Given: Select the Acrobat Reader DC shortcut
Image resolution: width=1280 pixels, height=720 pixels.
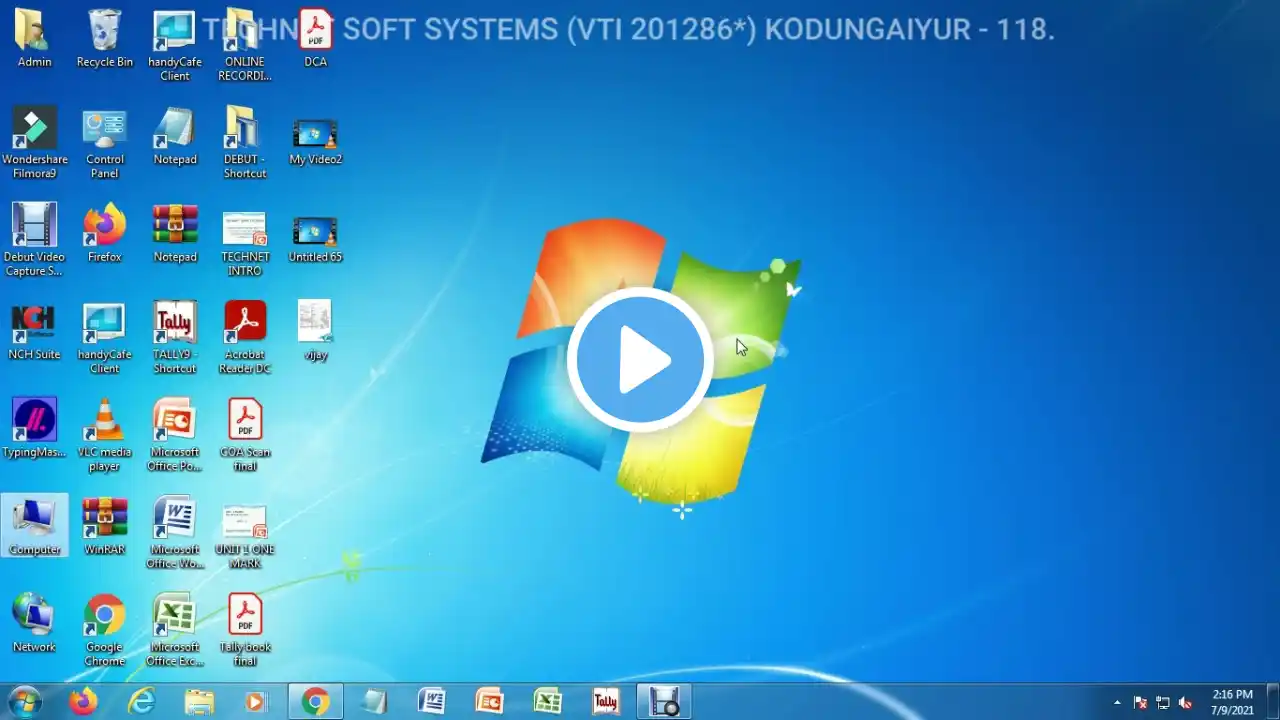Looking at the screenshot, I should [245, 337].
